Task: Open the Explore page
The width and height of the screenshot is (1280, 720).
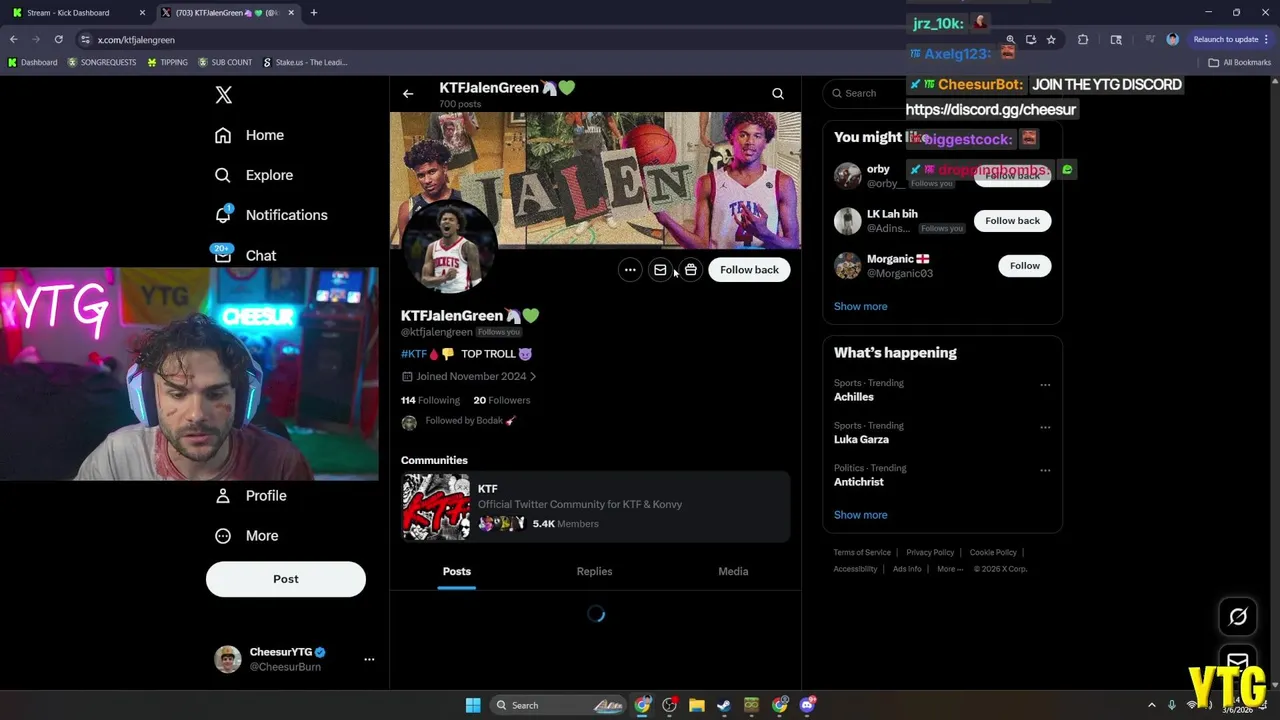Action: 254,175
